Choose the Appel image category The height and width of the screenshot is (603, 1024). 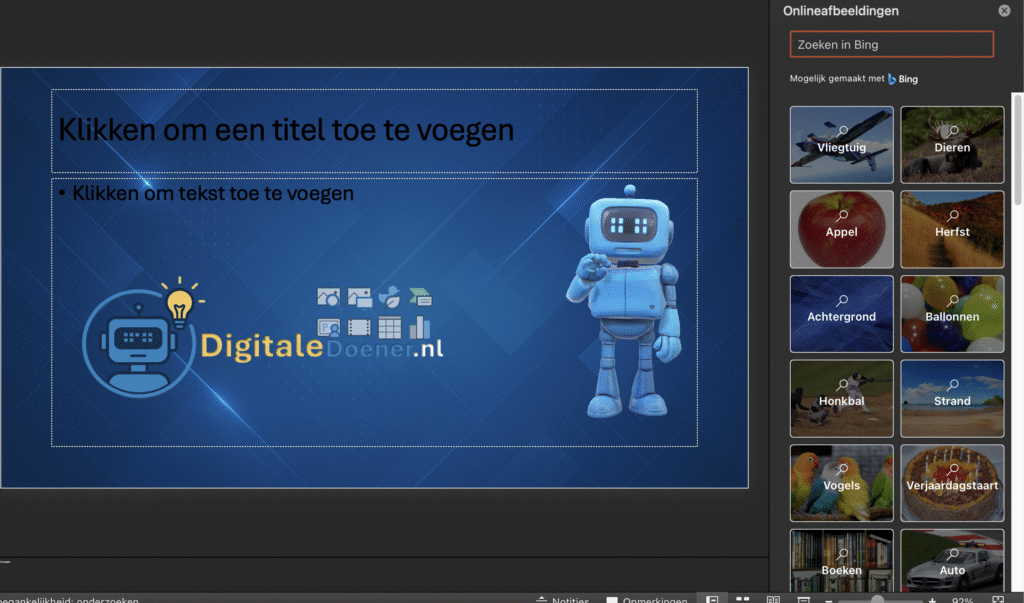click(x=841, y=229)
